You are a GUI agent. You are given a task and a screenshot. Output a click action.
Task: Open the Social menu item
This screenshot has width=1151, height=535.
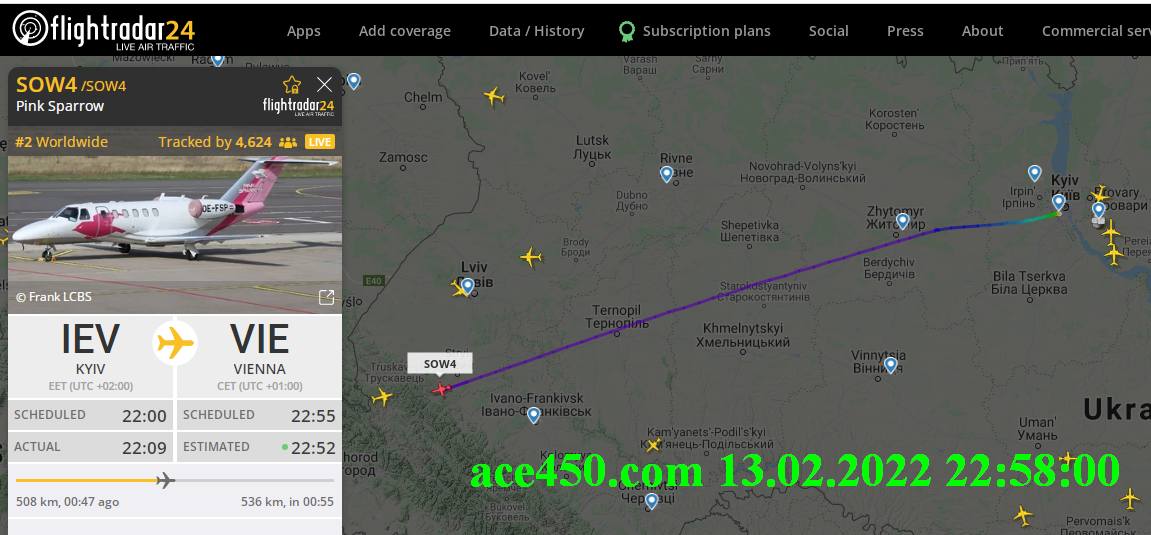pos(828,31)
